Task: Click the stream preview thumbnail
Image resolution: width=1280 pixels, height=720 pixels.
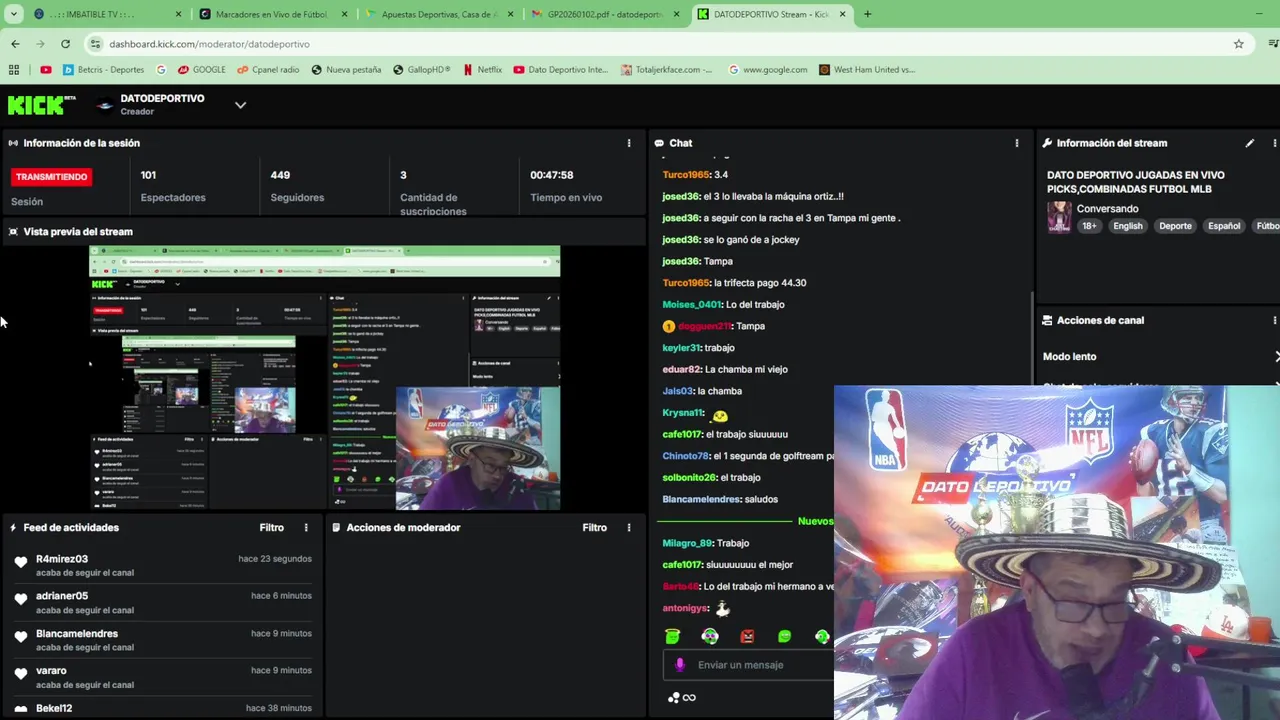Action: coord(325,378)
